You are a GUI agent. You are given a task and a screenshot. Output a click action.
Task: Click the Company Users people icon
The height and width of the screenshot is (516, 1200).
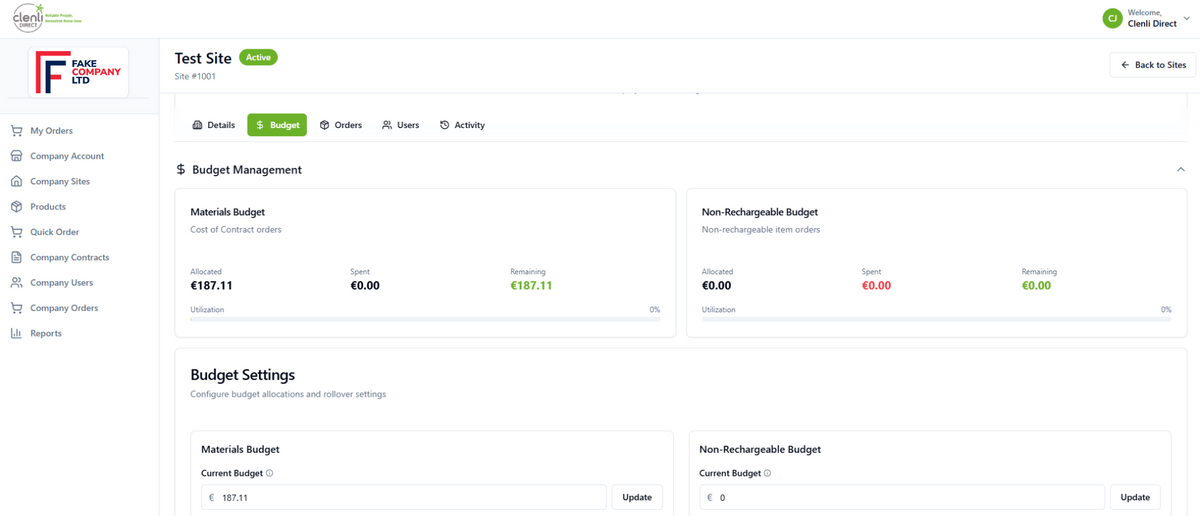point(16,283)
